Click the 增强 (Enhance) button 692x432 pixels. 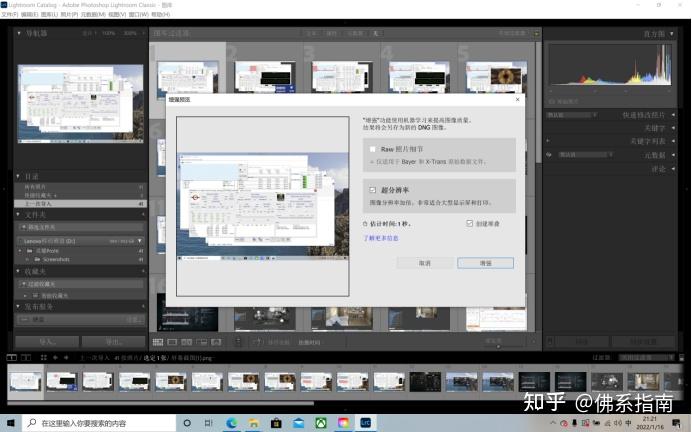tap(485, 263)
